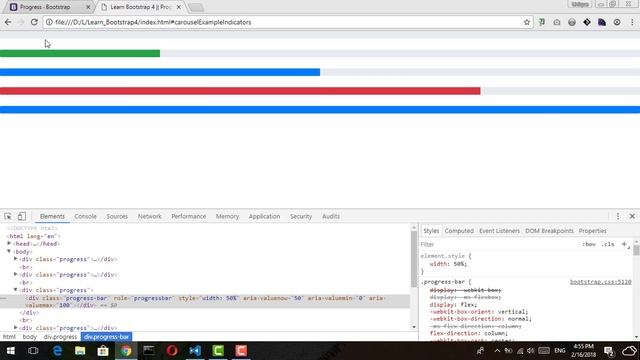Screen dimensions: 640x360
Task: Open the Action Center notifications icon
Action: tap(609, 351)
